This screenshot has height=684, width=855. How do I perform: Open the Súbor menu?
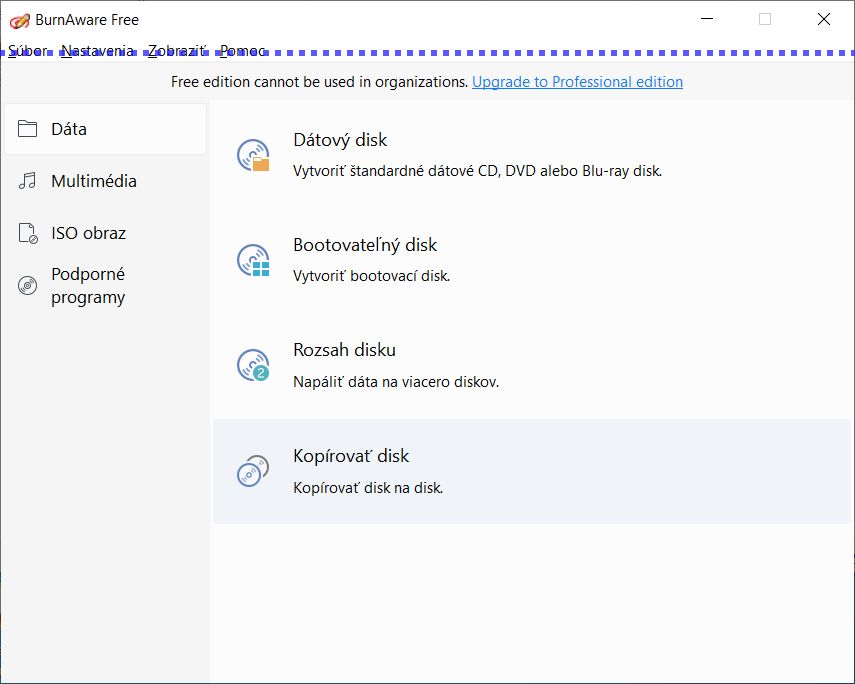27,51
